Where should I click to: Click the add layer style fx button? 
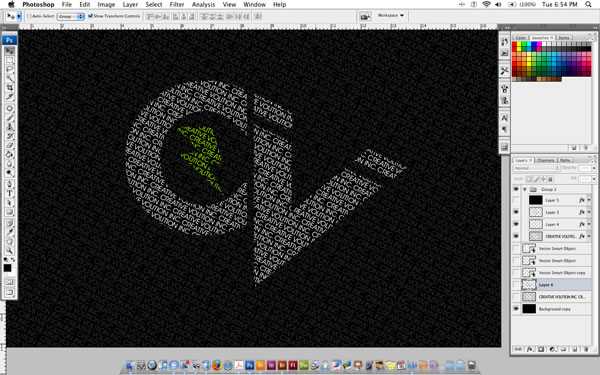530,349
